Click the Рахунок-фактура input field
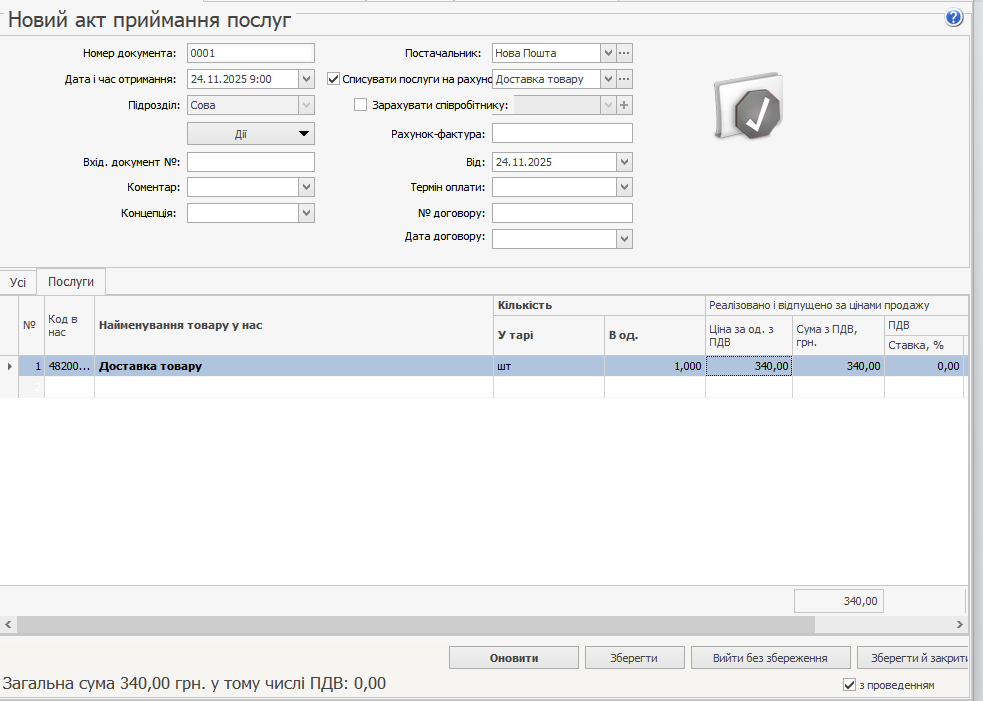Image resolution: width=983 pixels, height=701 pixels. pyautogui.click(x=562, y=134)
